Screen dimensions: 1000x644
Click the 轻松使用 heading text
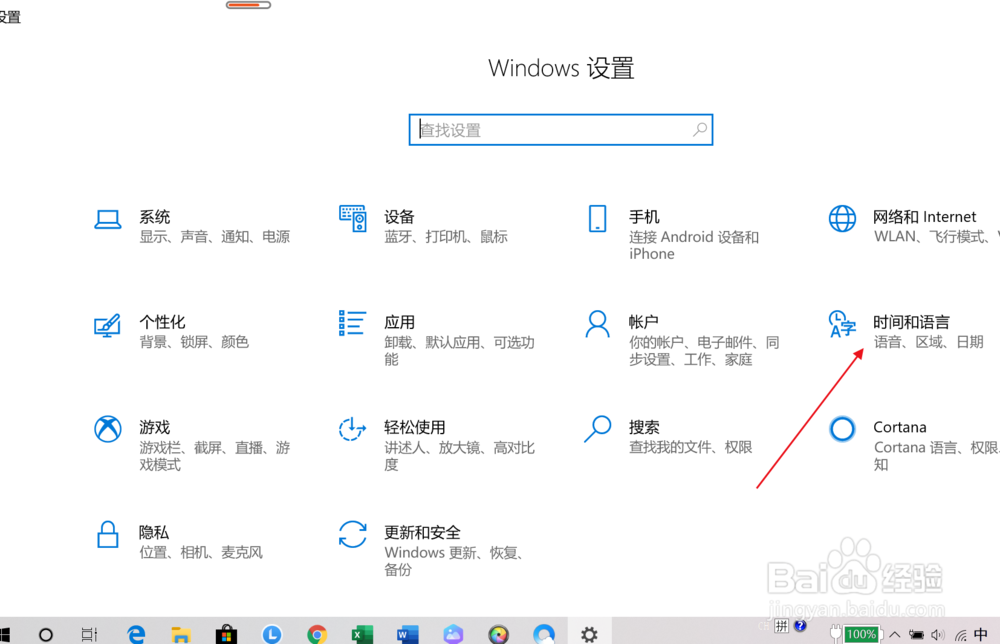pyautogui.click(x=415, y=427)
